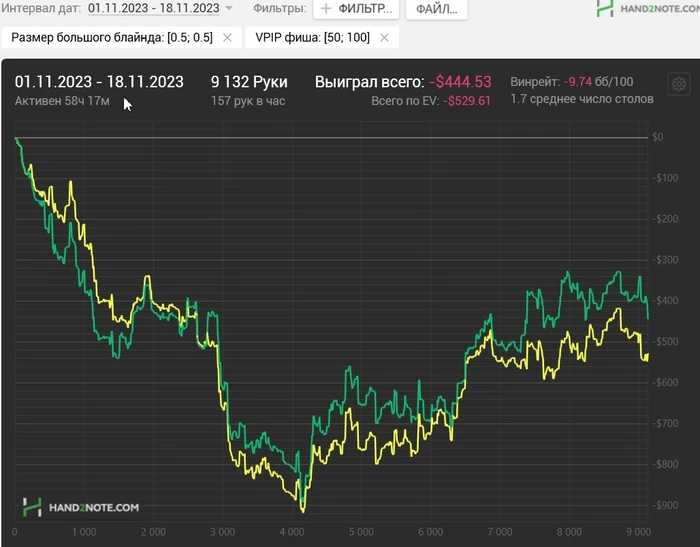The height and width of the screenshot is (547, 700).
Task: Click the graph header date 01.11.2023 - 18.11.2023
Action: tap(99, 82)
